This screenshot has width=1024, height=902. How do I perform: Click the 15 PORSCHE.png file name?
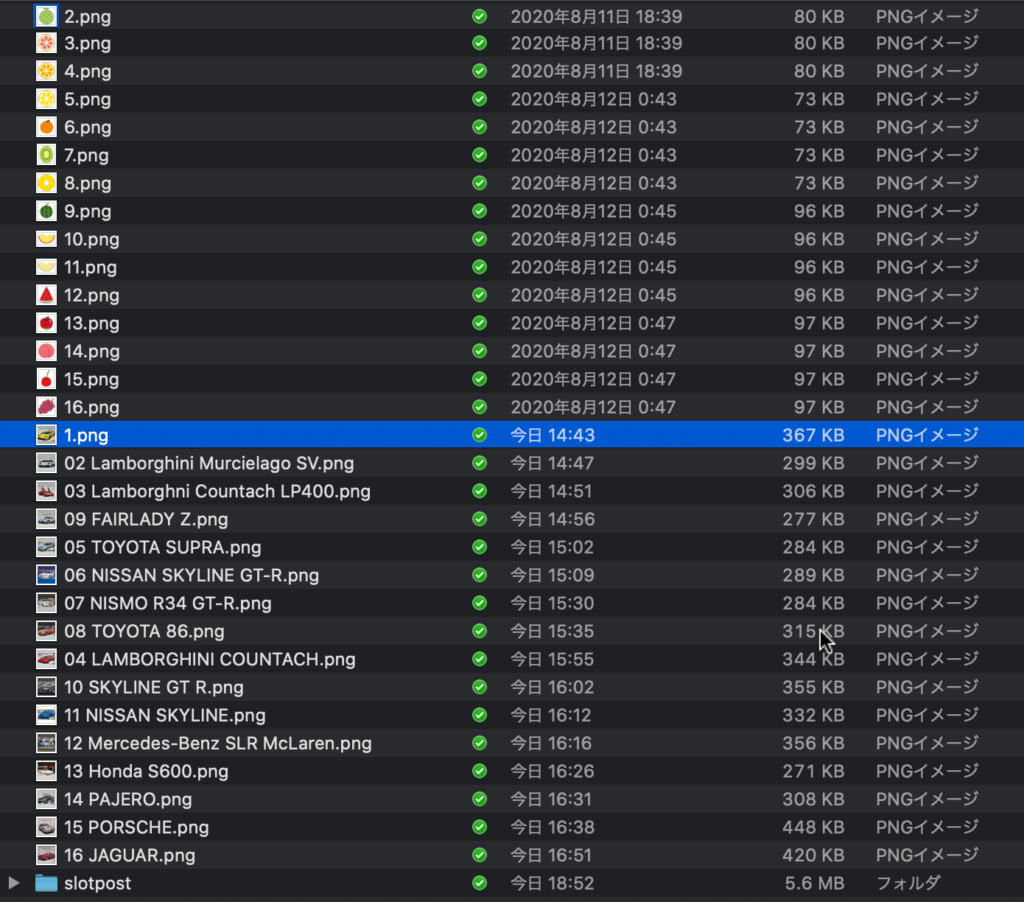click(136, 827)
